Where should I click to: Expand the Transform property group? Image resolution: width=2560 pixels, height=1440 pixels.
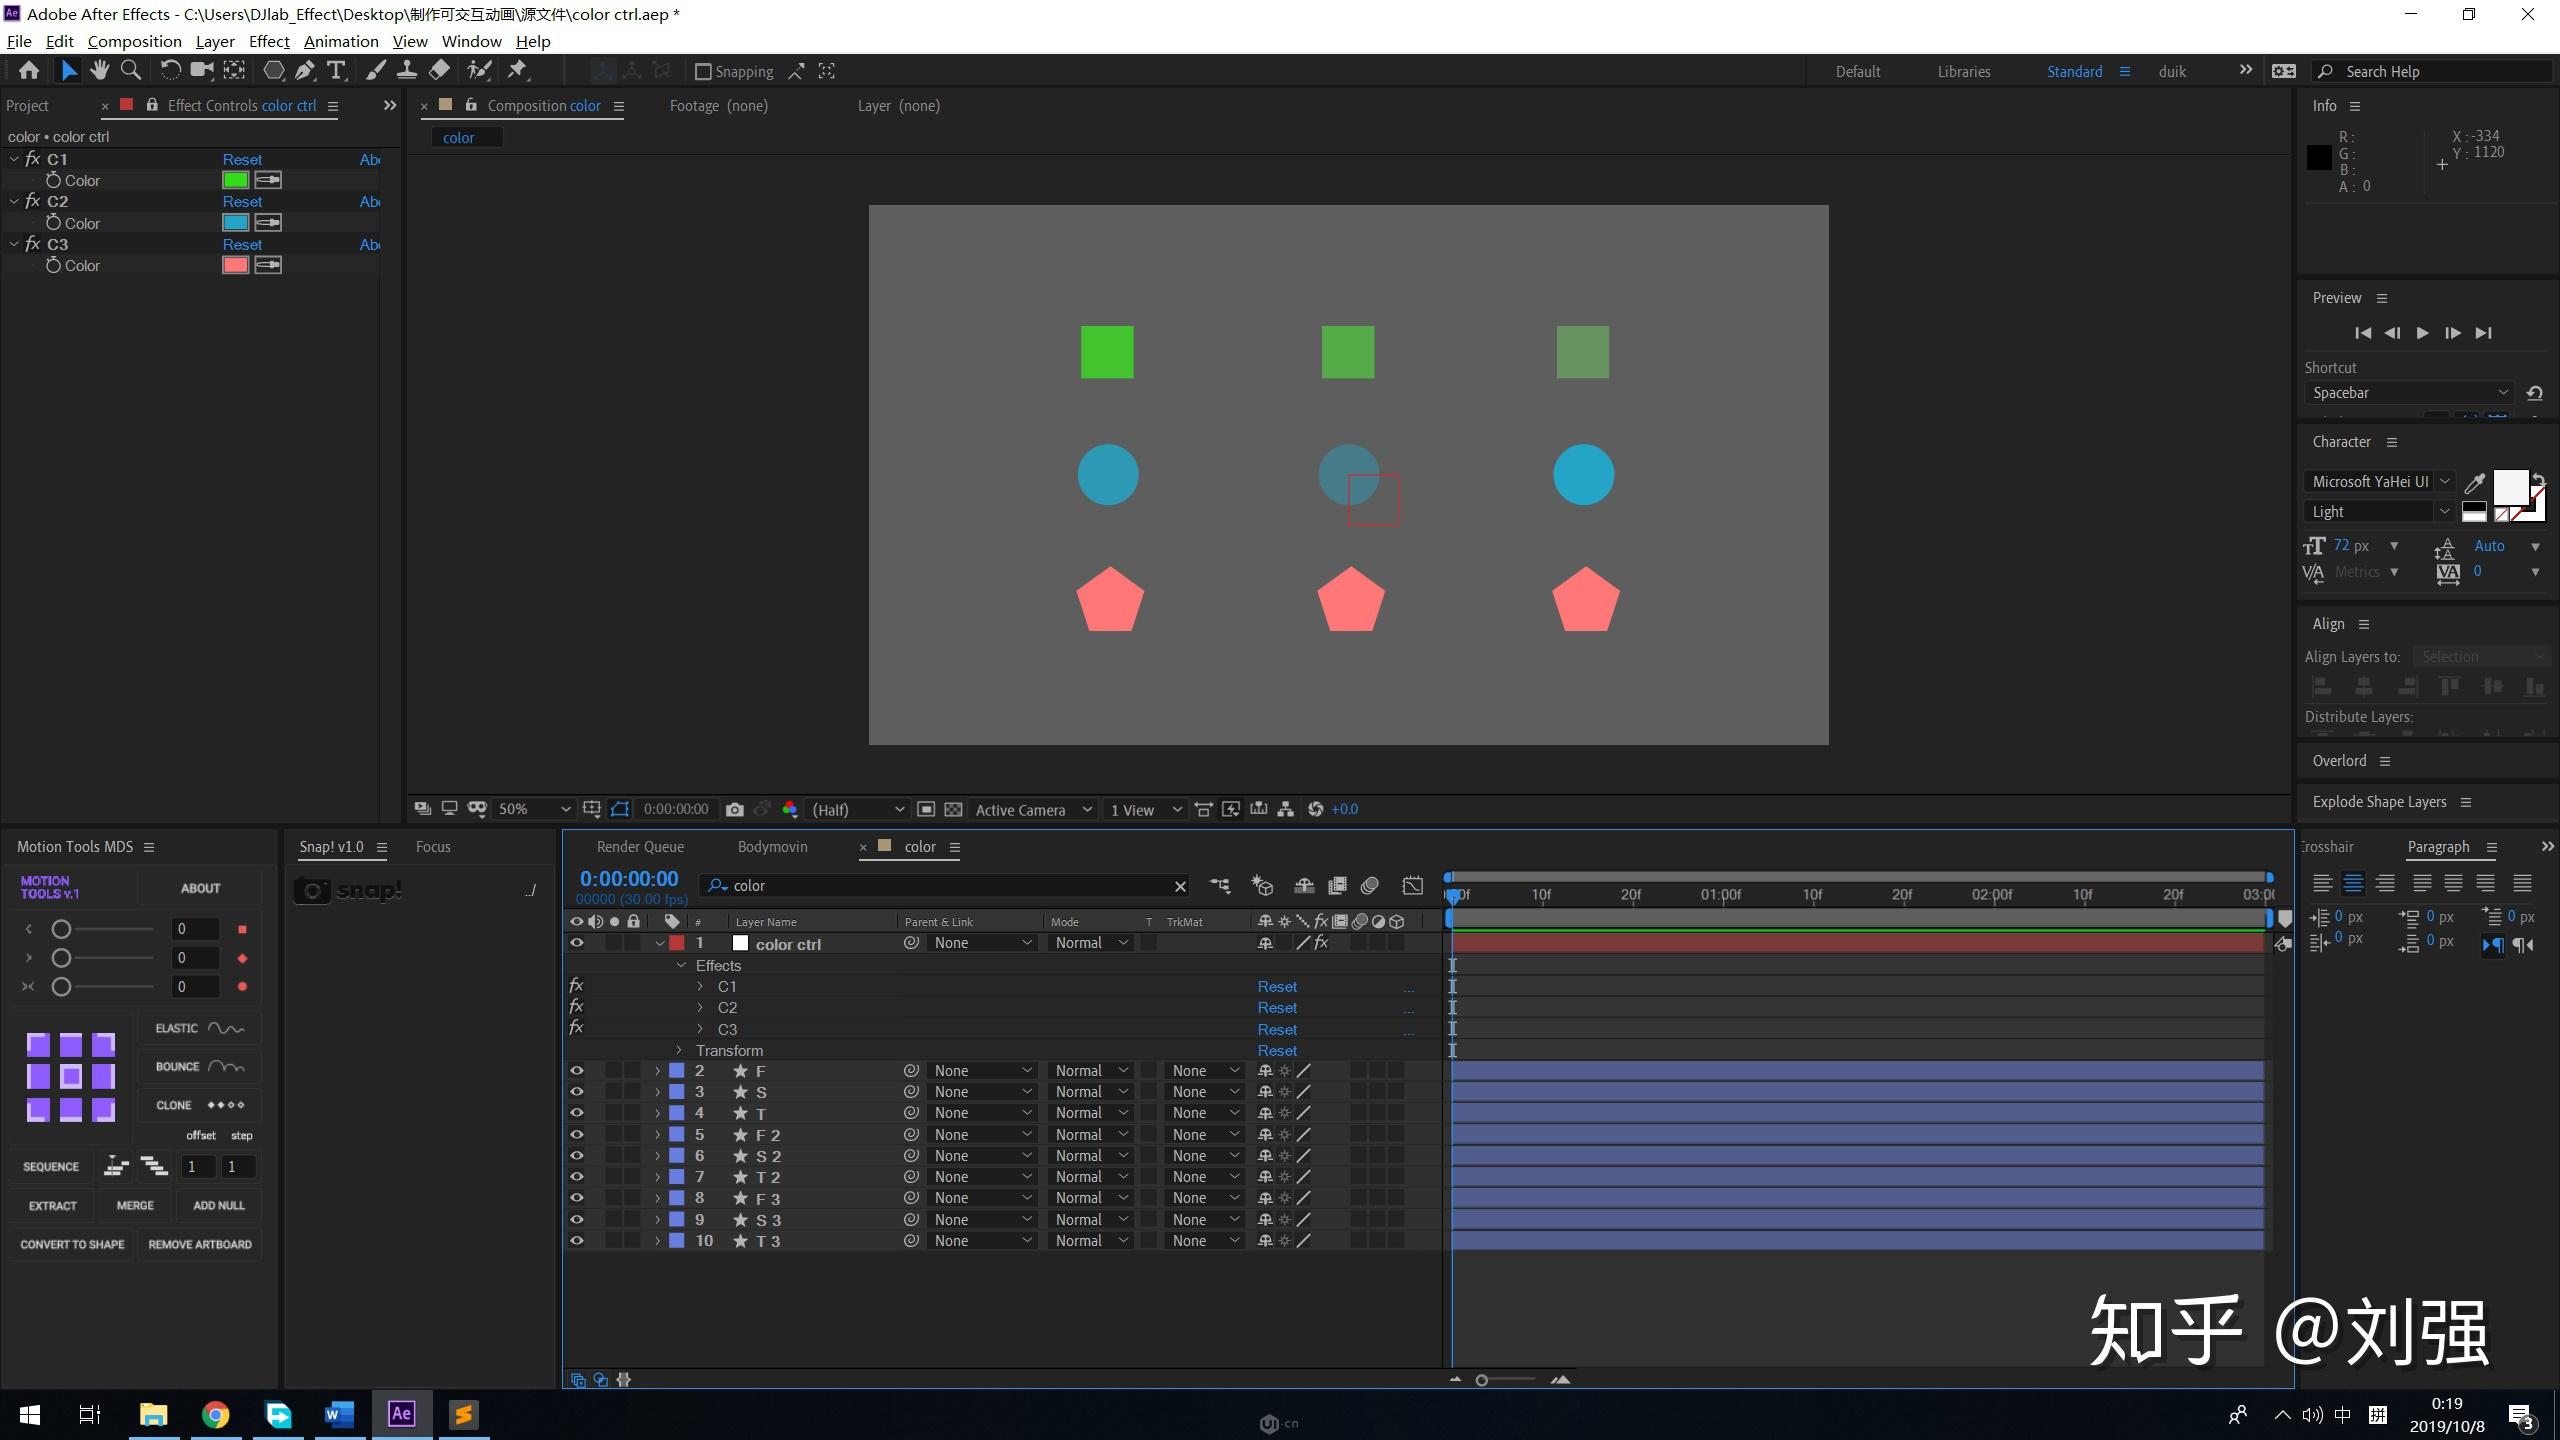(x=679, y=1050)
